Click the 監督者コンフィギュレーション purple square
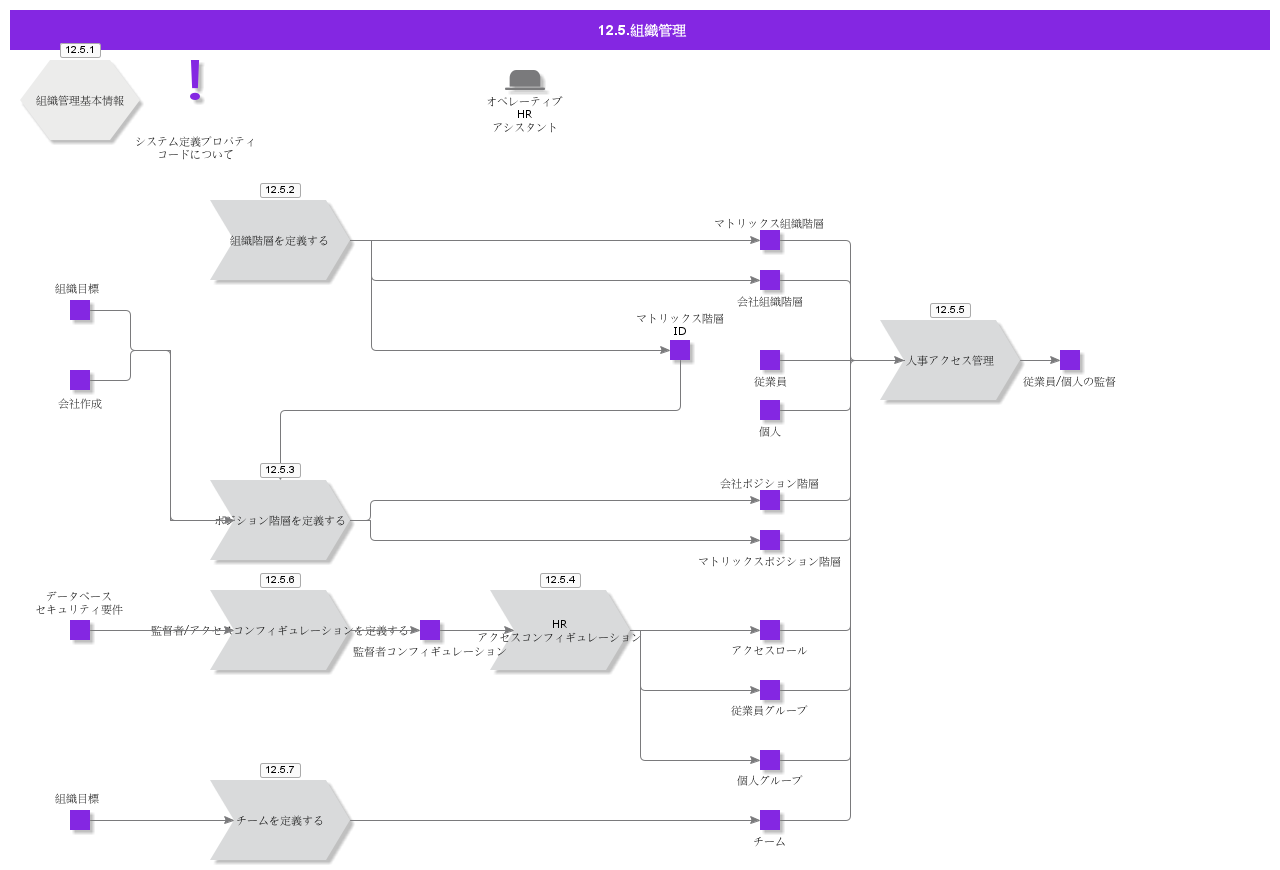 point(430,630)
